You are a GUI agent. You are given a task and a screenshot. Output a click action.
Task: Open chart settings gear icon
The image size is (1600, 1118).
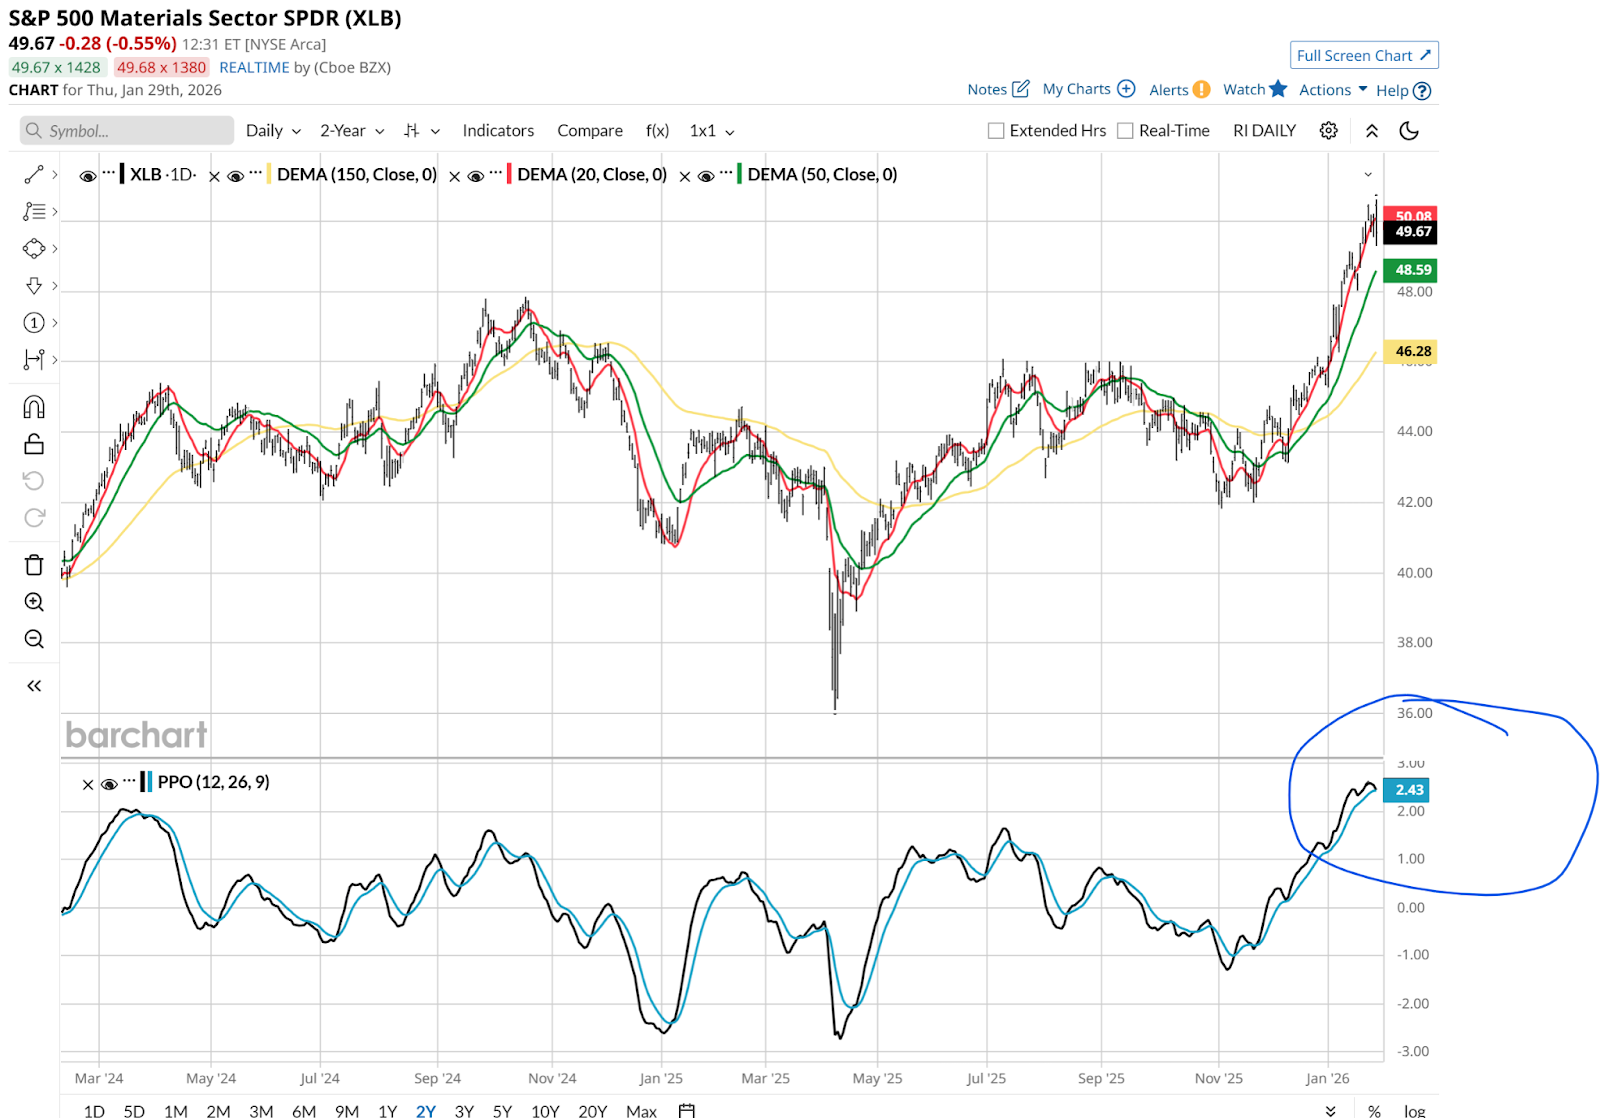[1328, 131]
